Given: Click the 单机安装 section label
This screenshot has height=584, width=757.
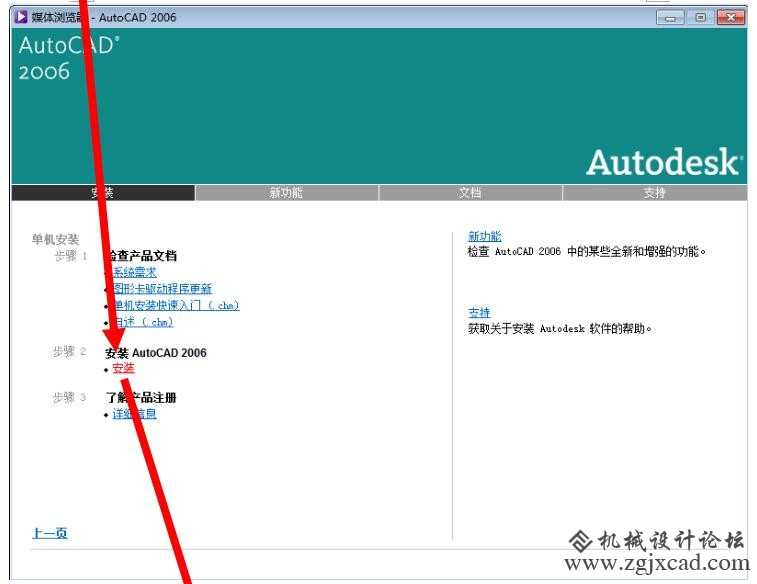Looking at the screenshot, I should (x=55, y=239).
